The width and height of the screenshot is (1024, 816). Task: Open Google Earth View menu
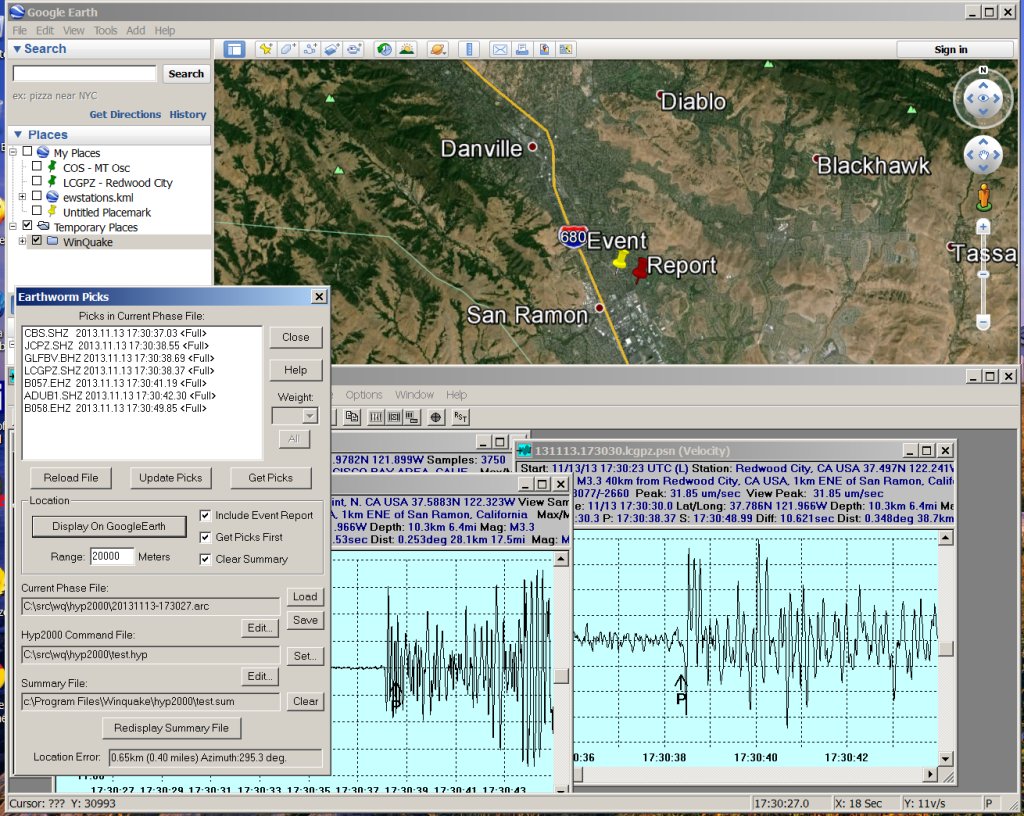(73, 31)
